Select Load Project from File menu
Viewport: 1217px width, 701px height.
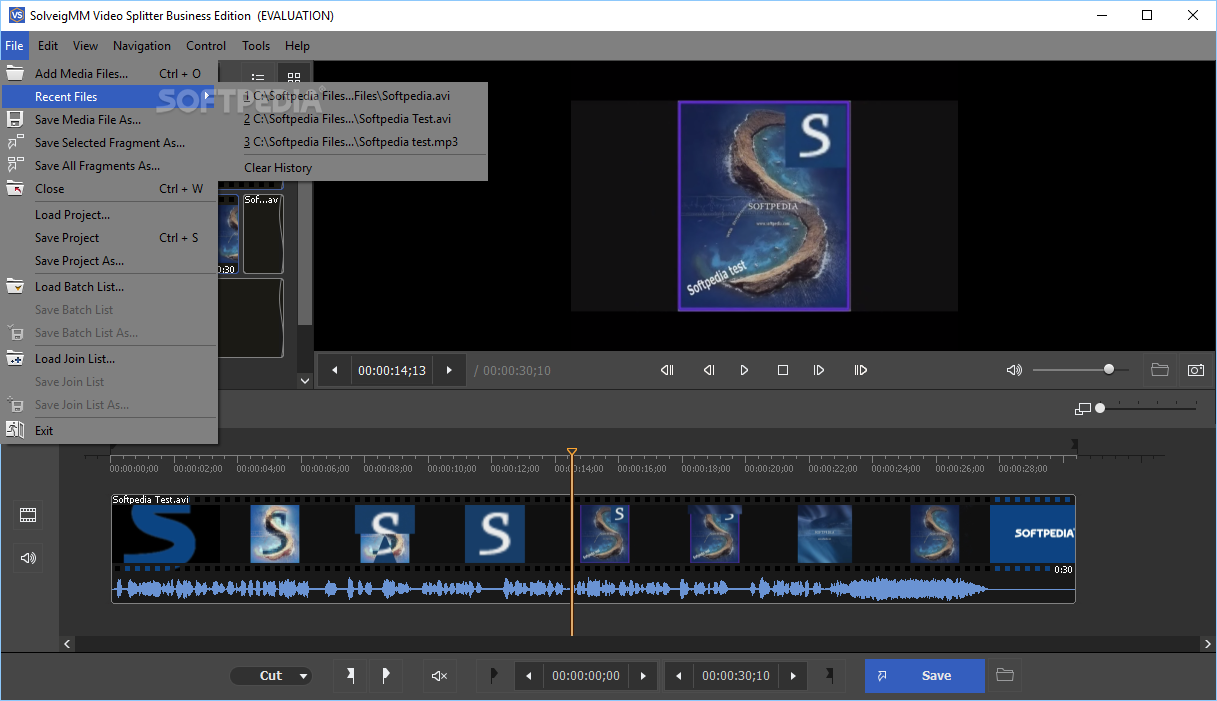tap(110, 215)
